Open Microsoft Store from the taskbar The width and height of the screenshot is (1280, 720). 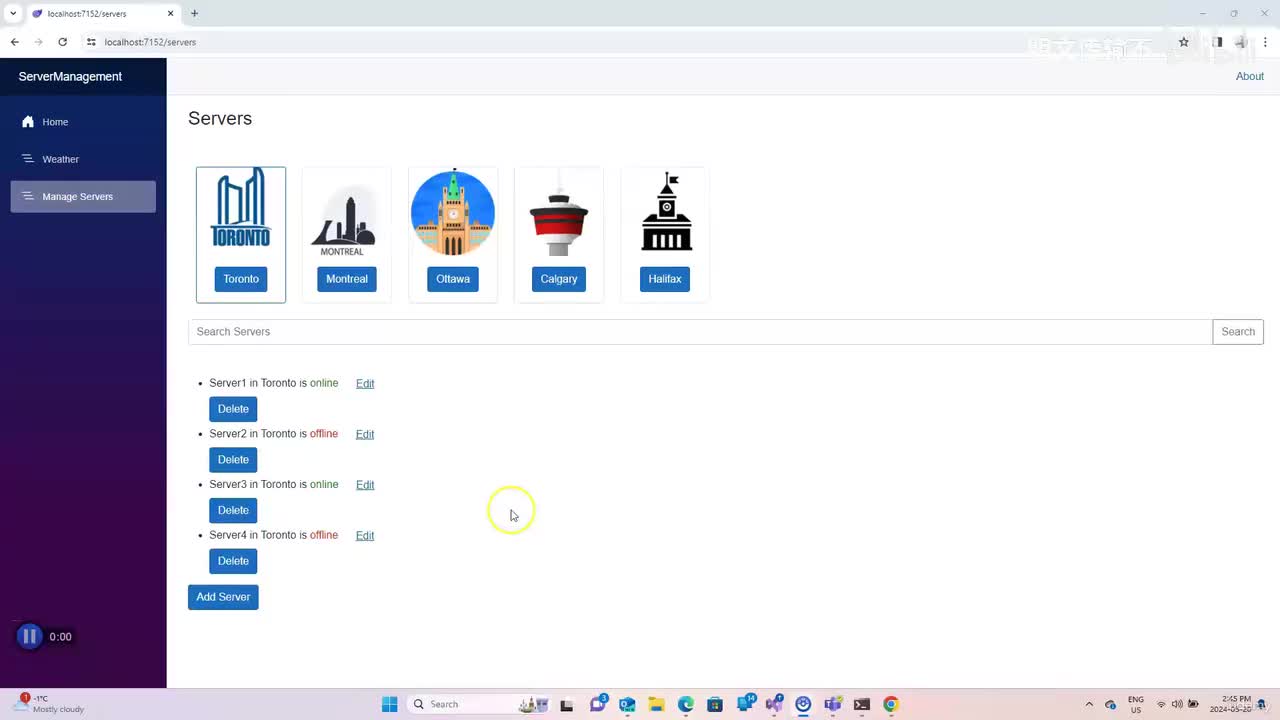pos(715,704)
